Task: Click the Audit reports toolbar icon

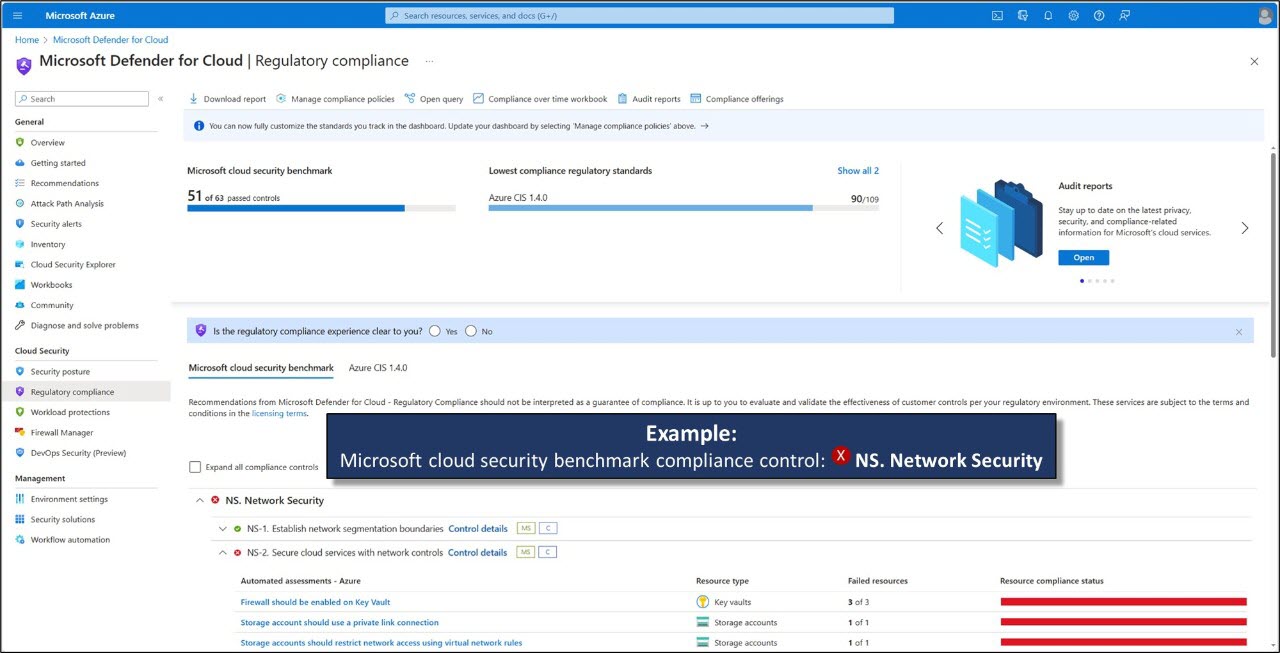Action: pos(622,99)
